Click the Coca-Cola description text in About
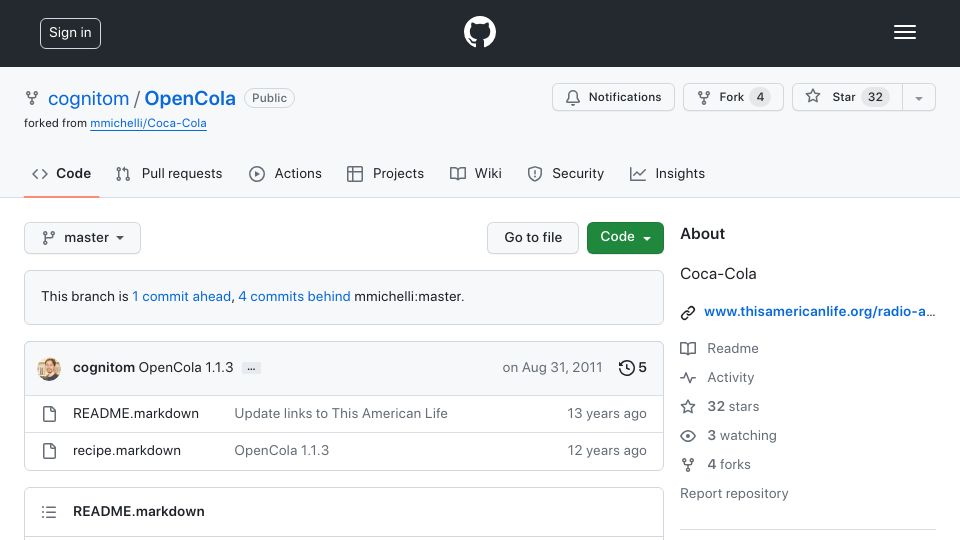This screenshot has height=540, width=960. pyautogui.click(x=718, y=274)
